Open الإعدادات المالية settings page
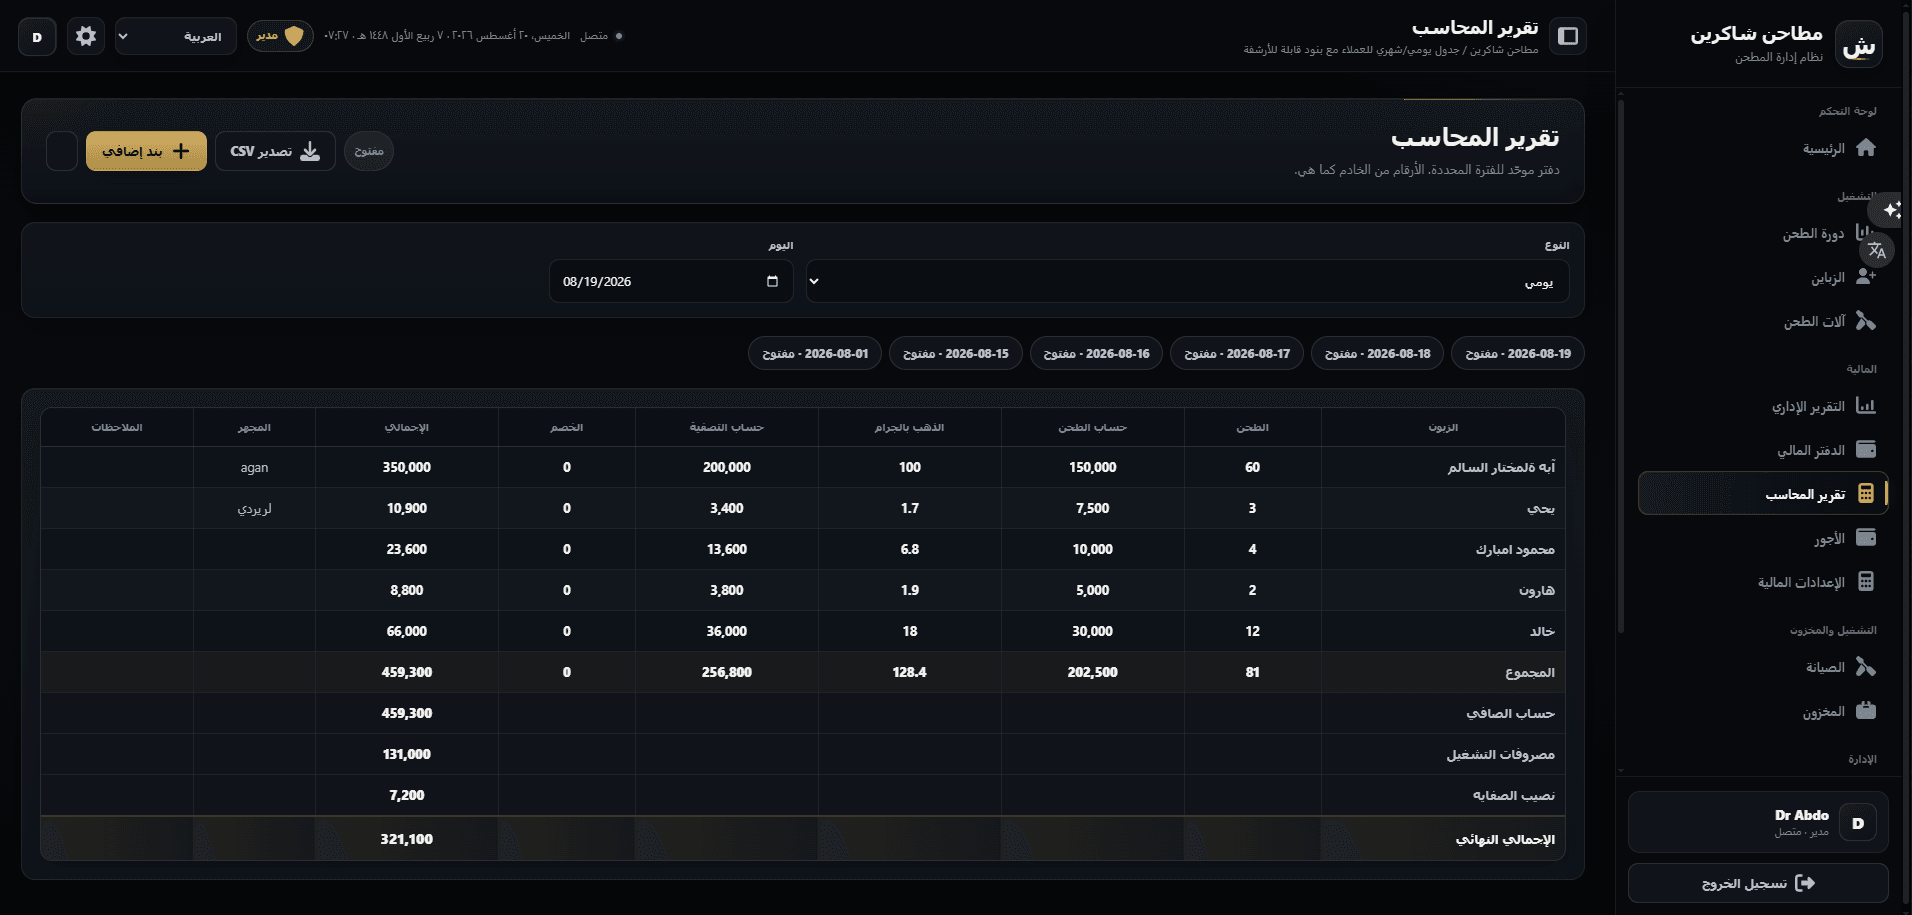The image size is (1912, 915). pos(1763,582)
